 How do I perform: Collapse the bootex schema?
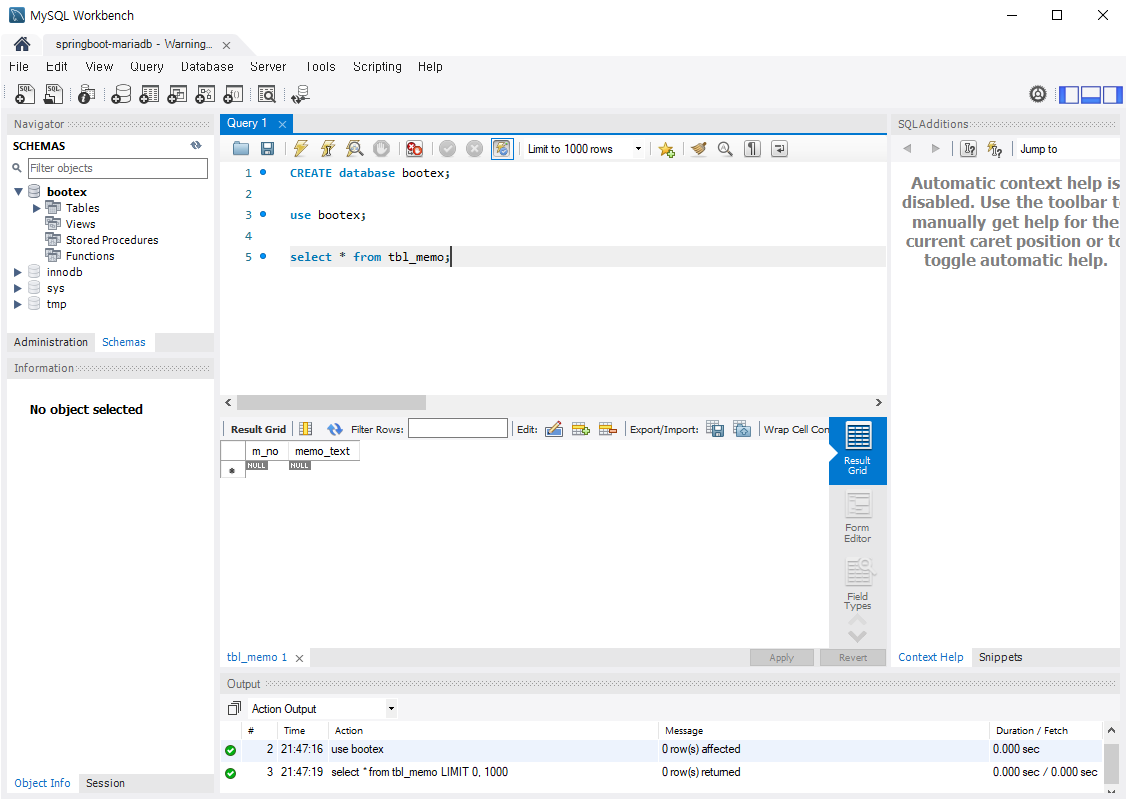(19, 192)
